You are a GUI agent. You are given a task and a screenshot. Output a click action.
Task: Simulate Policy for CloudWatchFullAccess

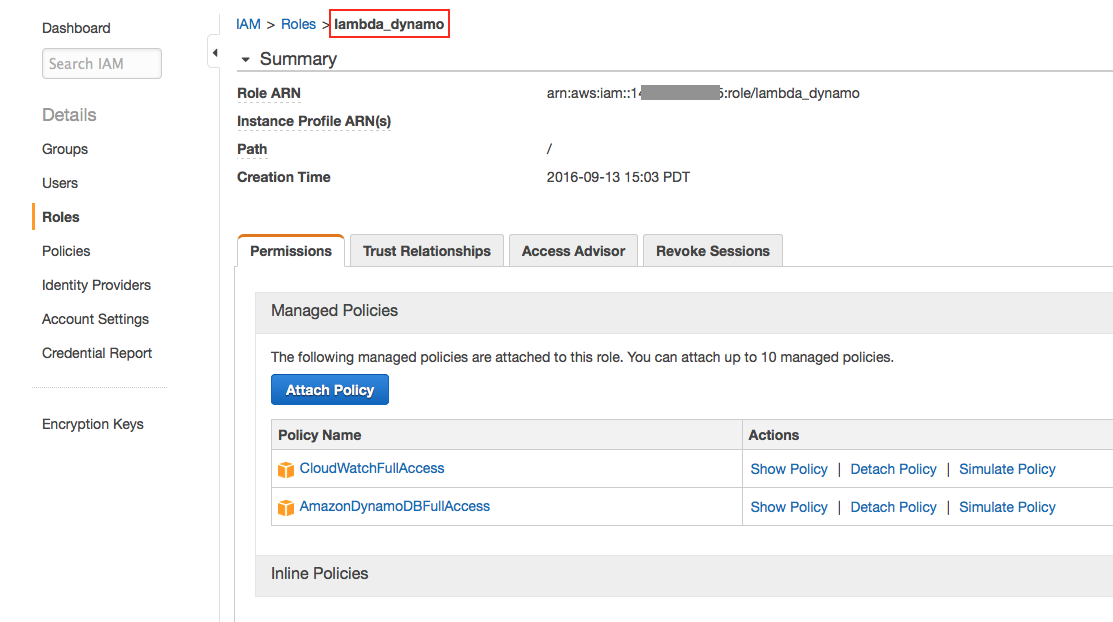point(1007,469)
